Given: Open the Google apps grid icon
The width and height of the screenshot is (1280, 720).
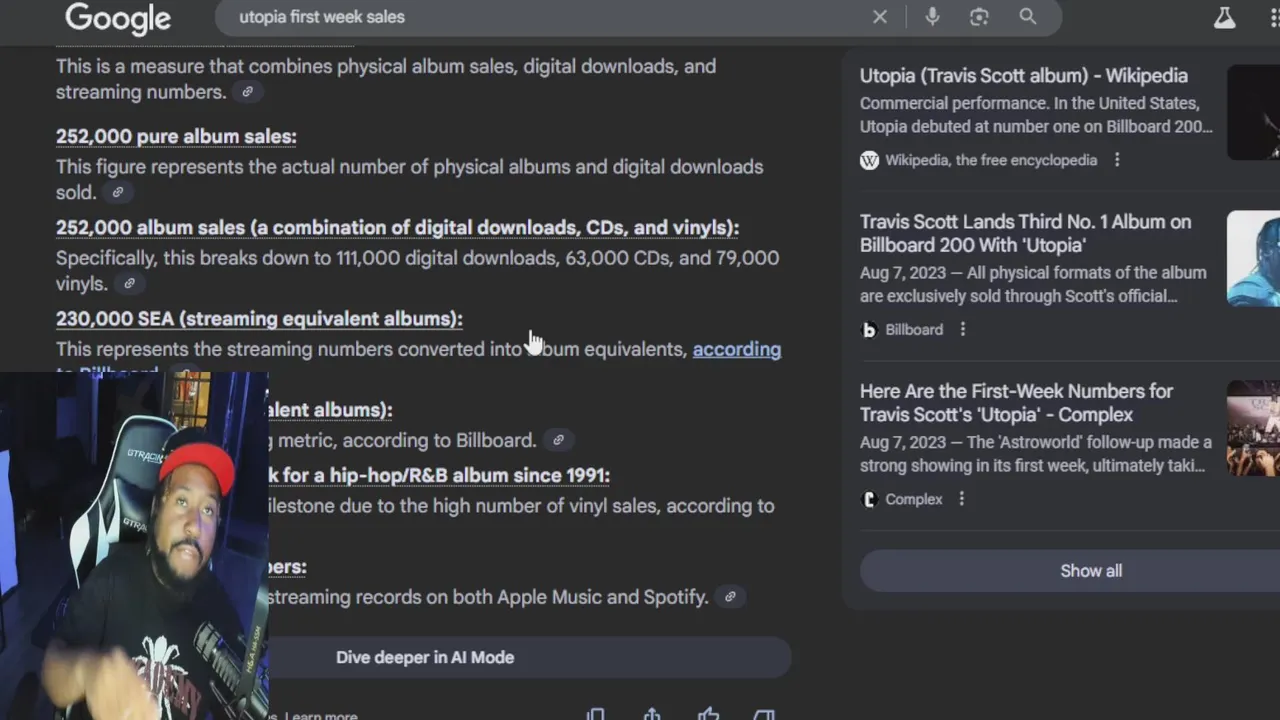Looking at the screenshot, I should pyautogui.click(x=1274, y=18).
